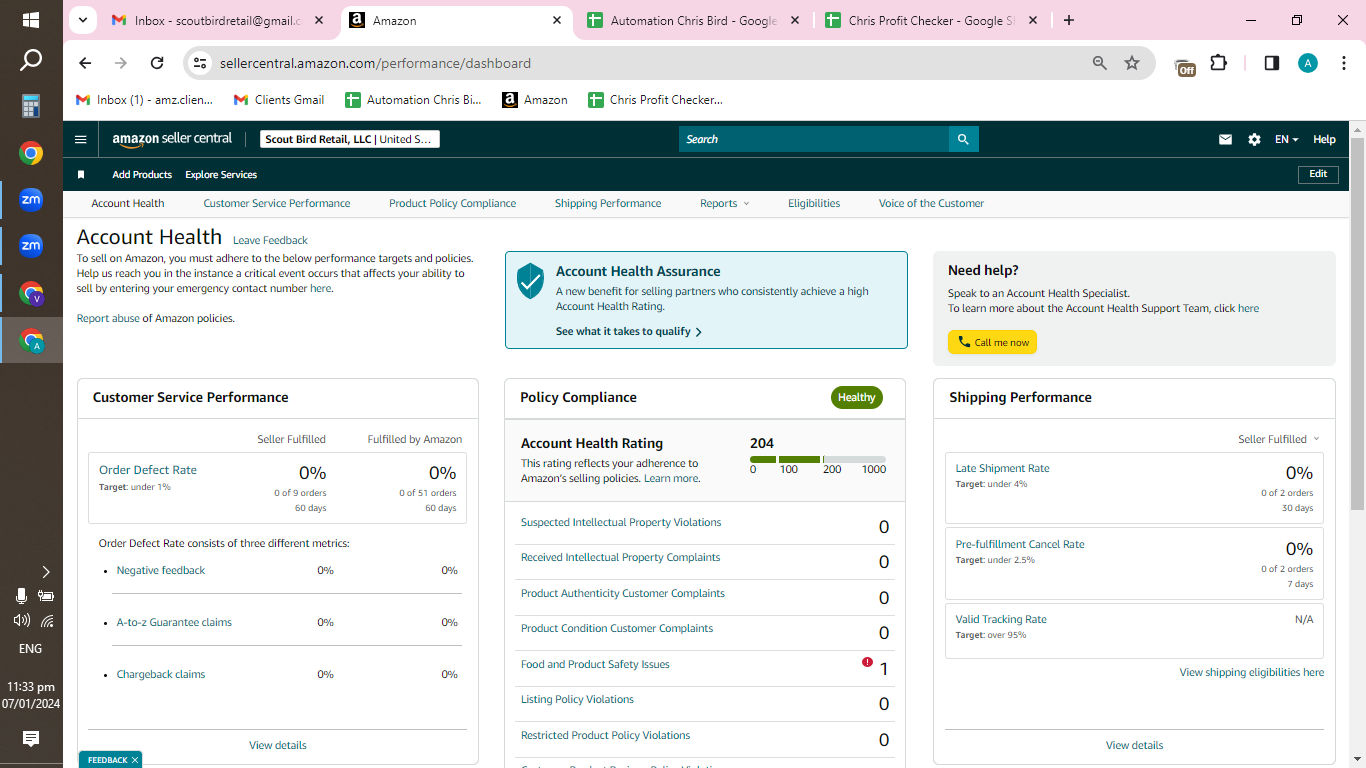
Task: Click the Call me now button
Action: (992, 342)
